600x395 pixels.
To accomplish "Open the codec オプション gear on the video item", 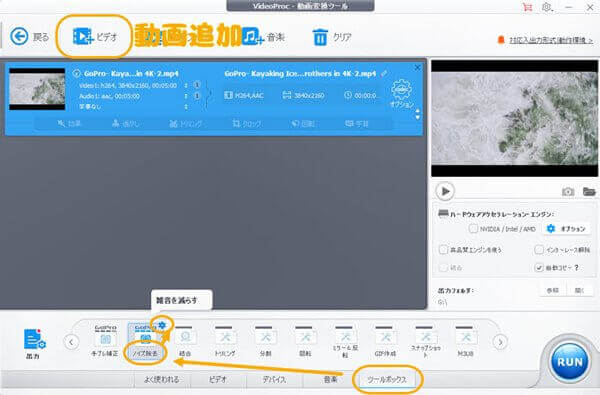I will tap(401, 93).
